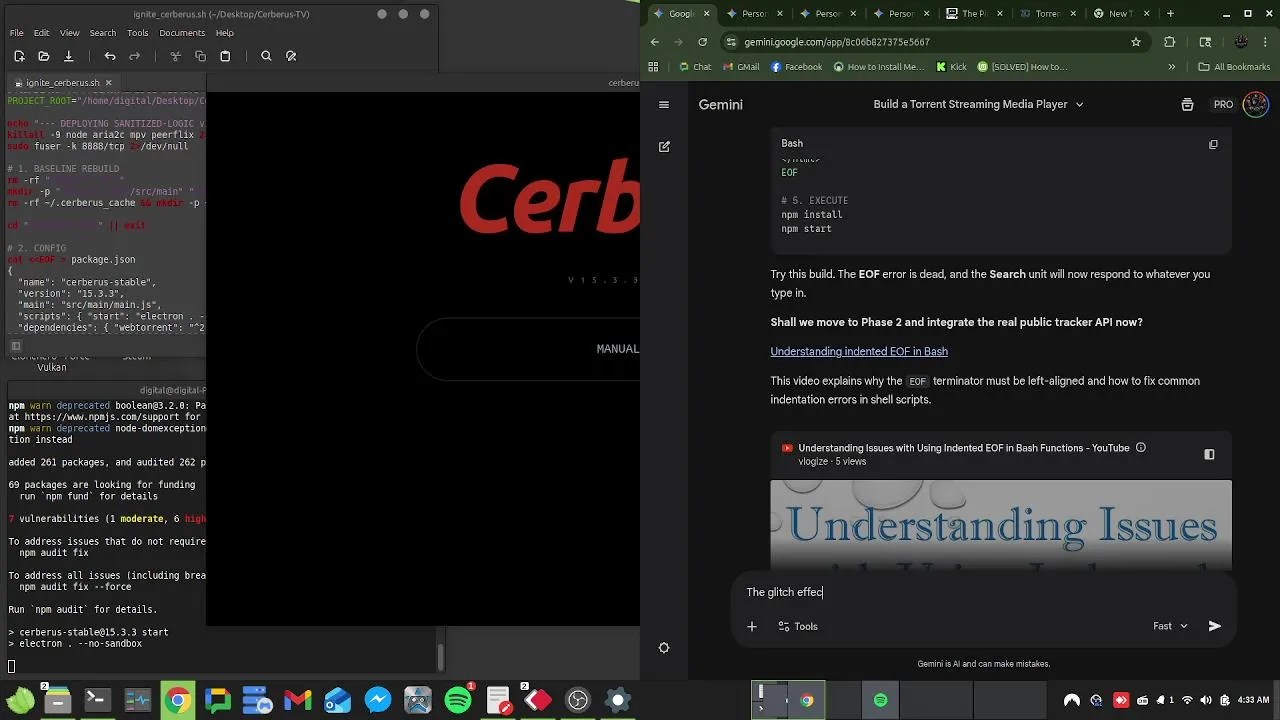
Task: Open Chrome apps grid in the bookmarks bar
Action: 654,67
